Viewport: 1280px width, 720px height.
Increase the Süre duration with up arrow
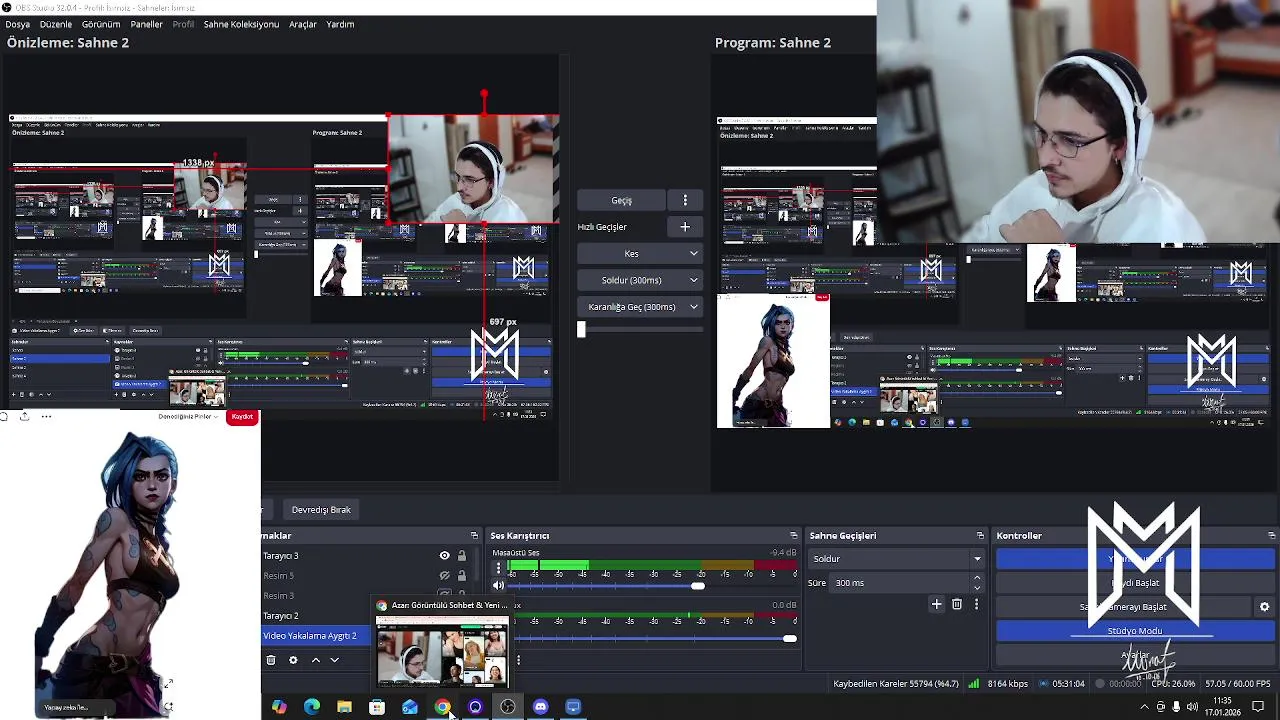pos(977,579)
